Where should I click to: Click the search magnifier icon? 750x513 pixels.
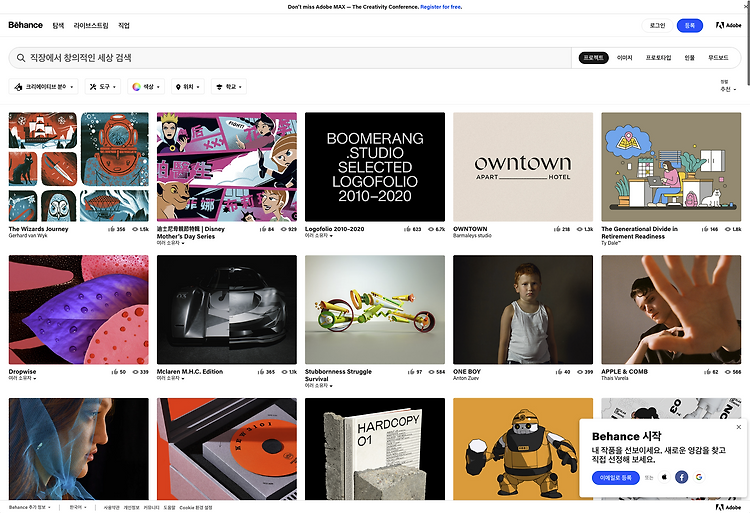click(x=21, y=58)
